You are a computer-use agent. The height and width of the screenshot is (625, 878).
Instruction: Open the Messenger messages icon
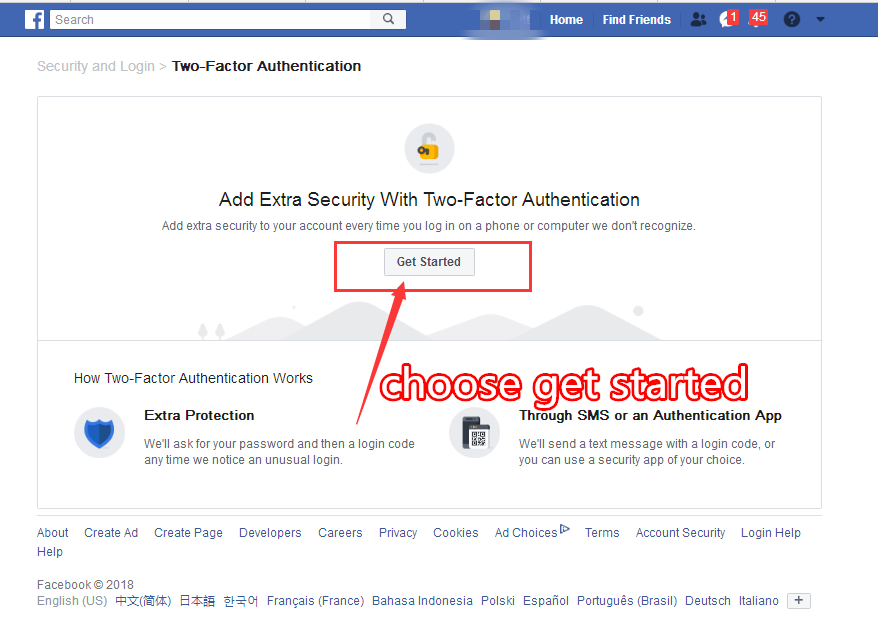(x=727, y=20)
